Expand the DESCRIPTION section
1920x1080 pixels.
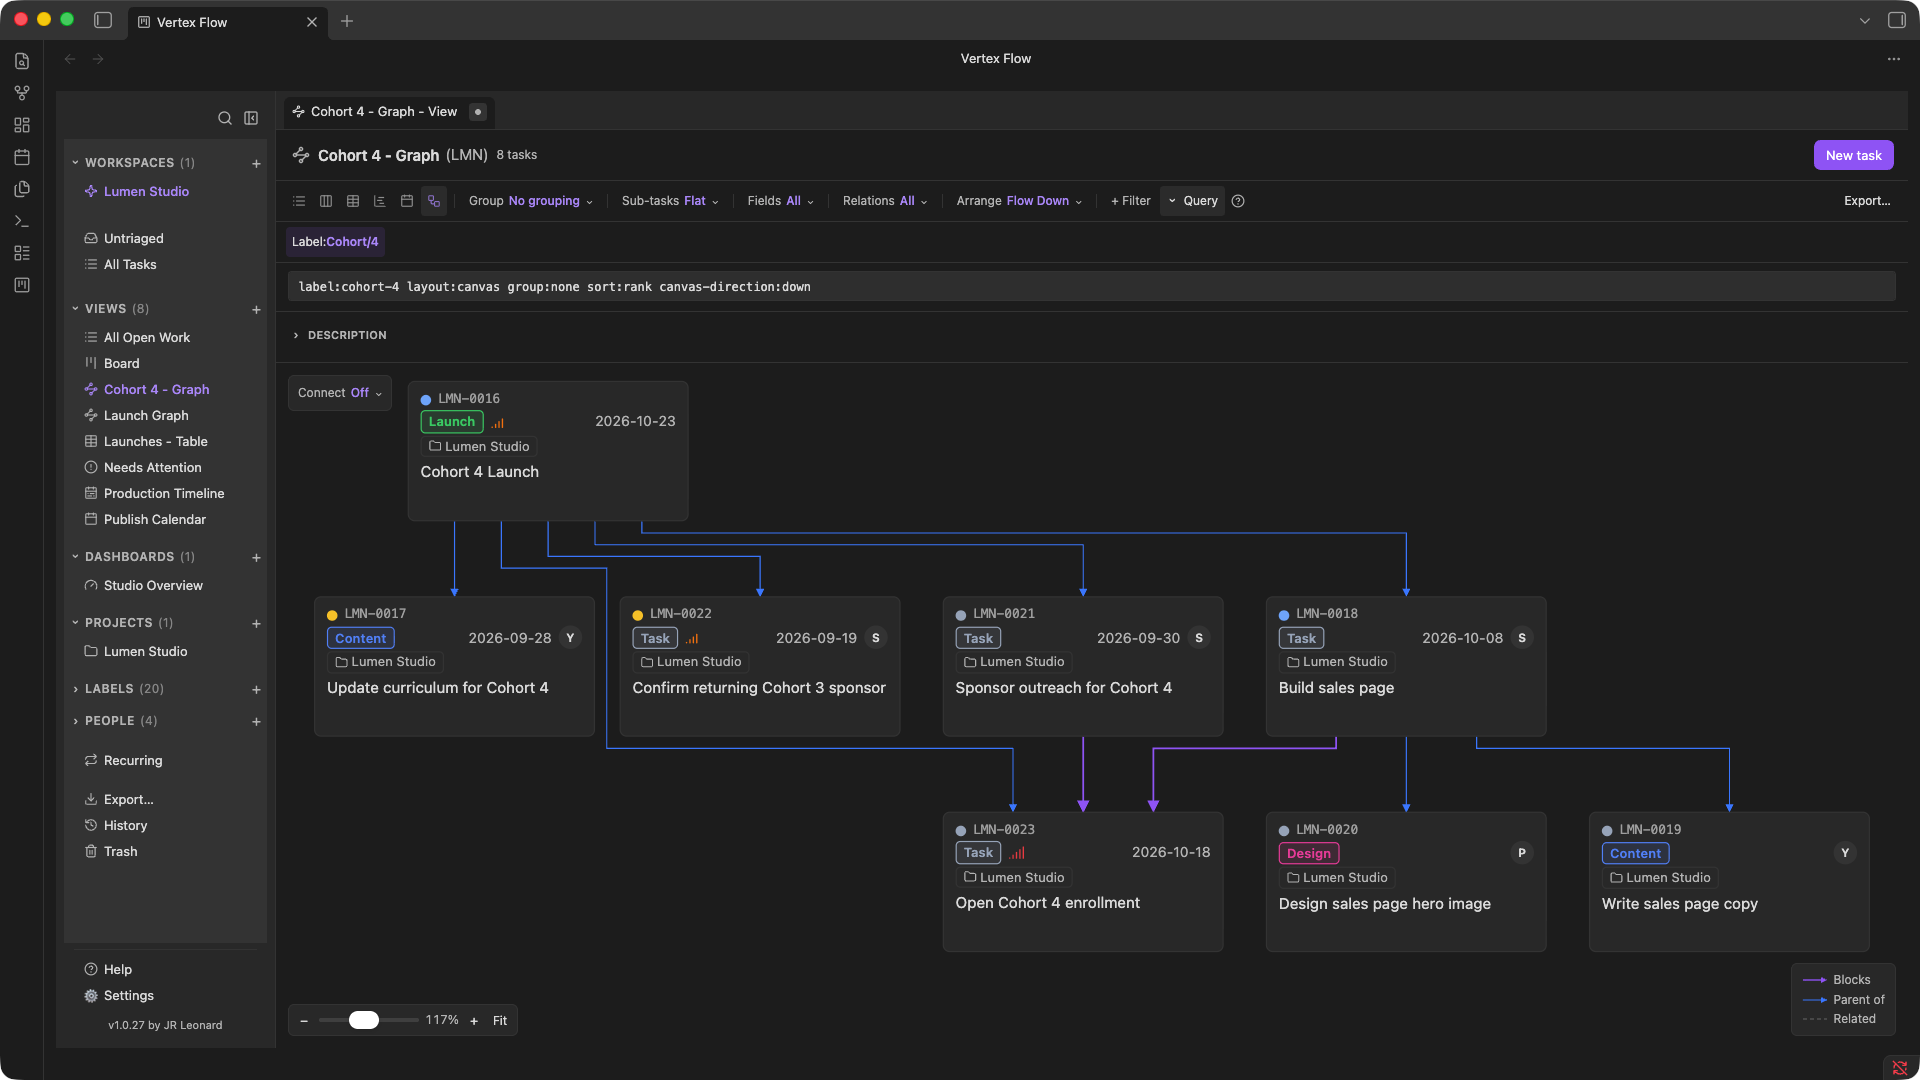(x=340, y=335)
